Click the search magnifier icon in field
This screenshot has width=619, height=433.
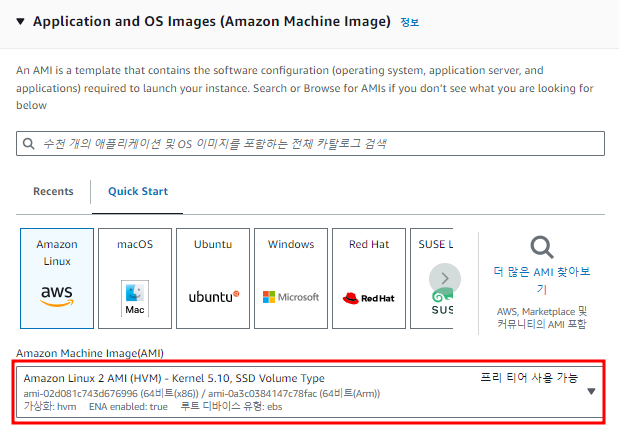point(28,144)
